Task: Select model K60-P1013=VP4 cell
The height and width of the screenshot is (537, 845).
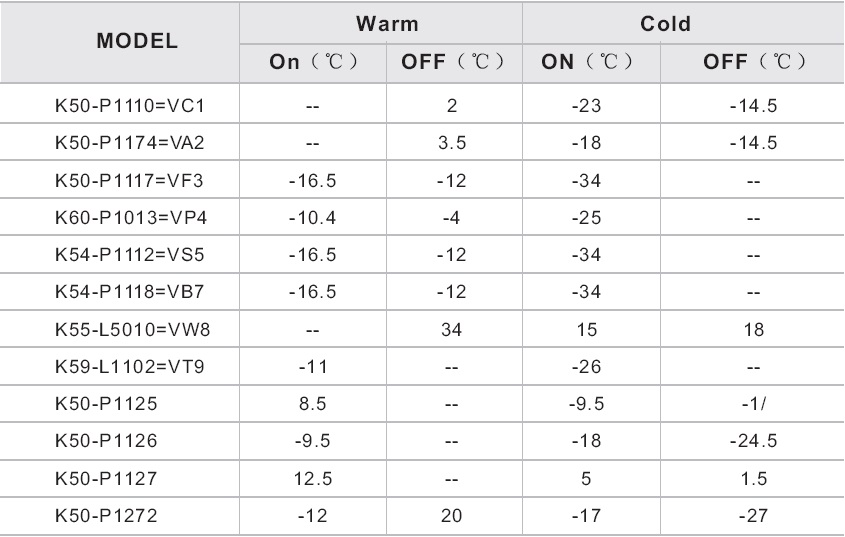Action: click(x=131, y=218)
